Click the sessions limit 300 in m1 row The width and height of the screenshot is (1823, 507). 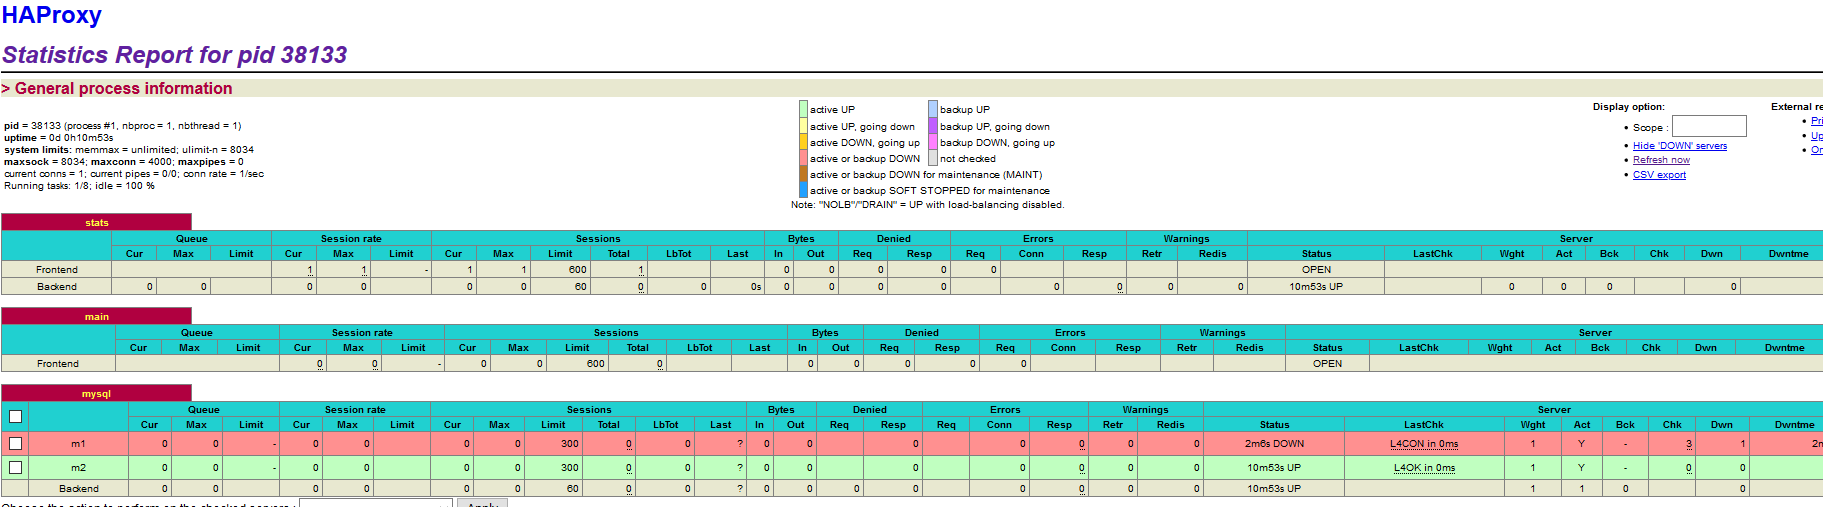(x=569, y=443)
